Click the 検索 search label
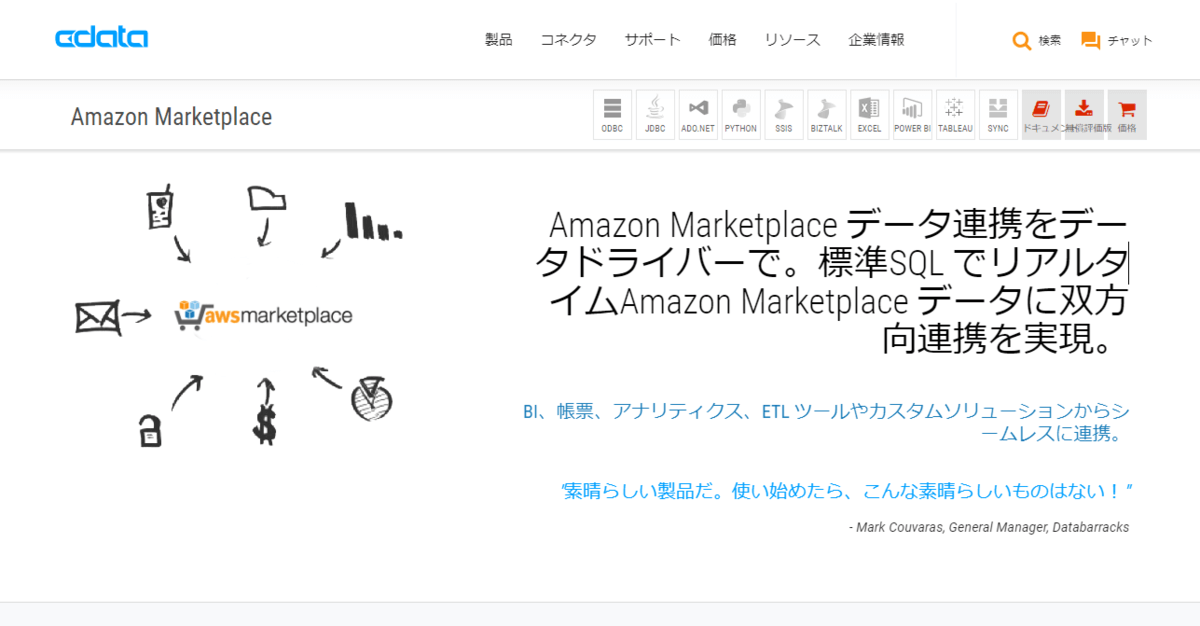 (1050, 41)
